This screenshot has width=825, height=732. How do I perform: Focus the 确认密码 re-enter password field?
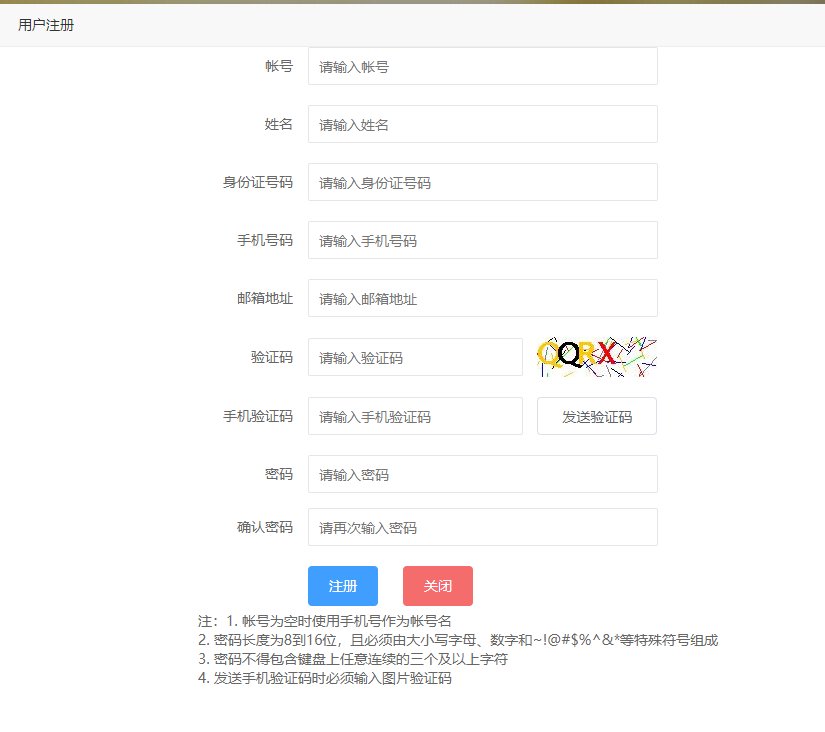482,527
